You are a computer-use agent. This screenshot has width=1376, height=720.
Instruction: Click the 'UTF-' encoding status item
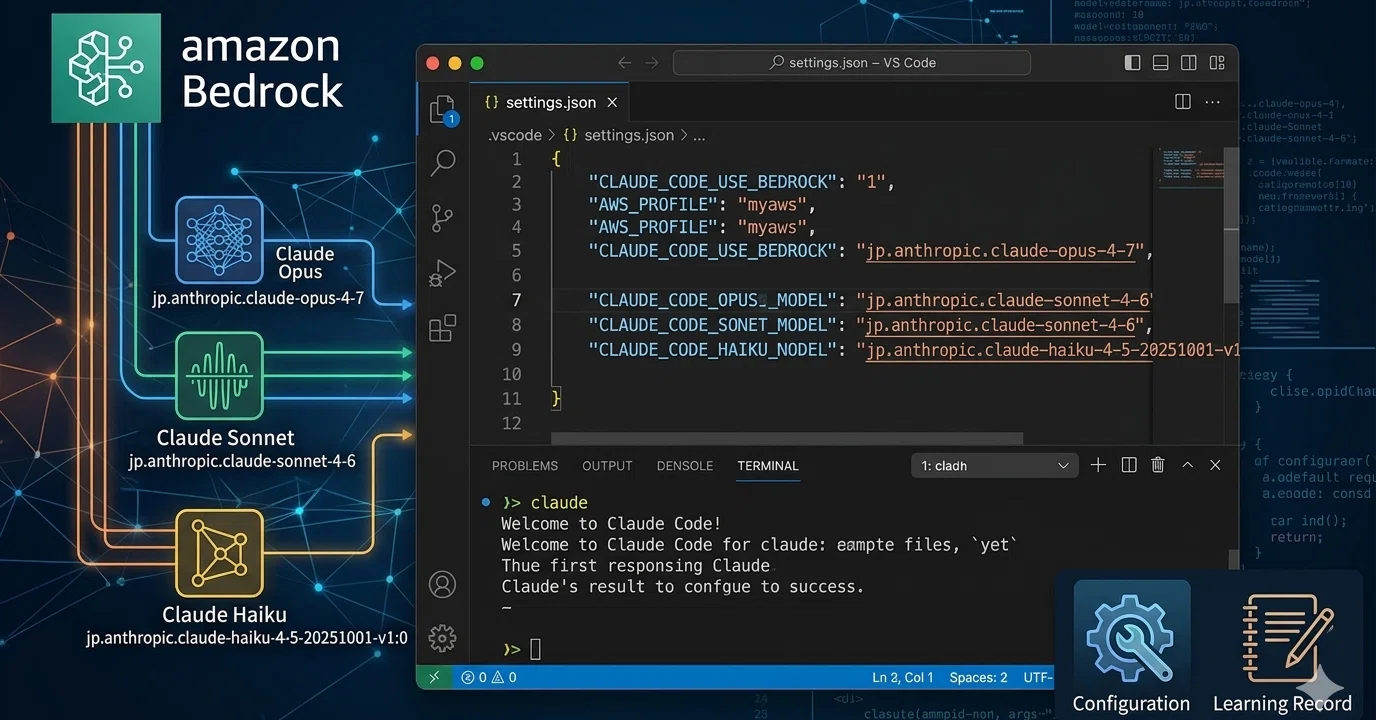pos(1038,677)
